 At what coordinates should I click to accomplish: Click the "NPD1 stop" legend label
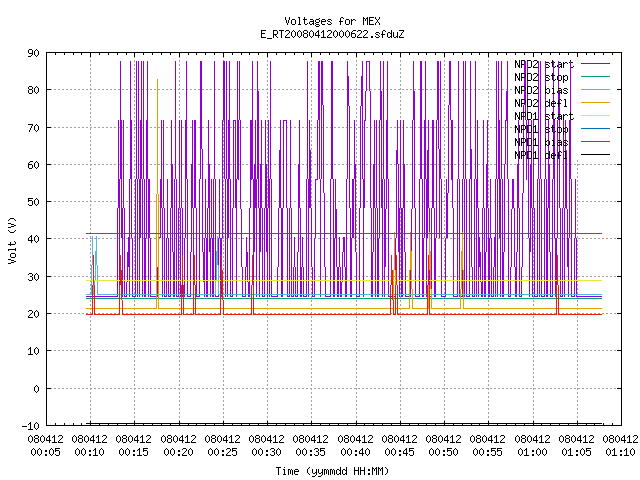[x=541, y=129]
